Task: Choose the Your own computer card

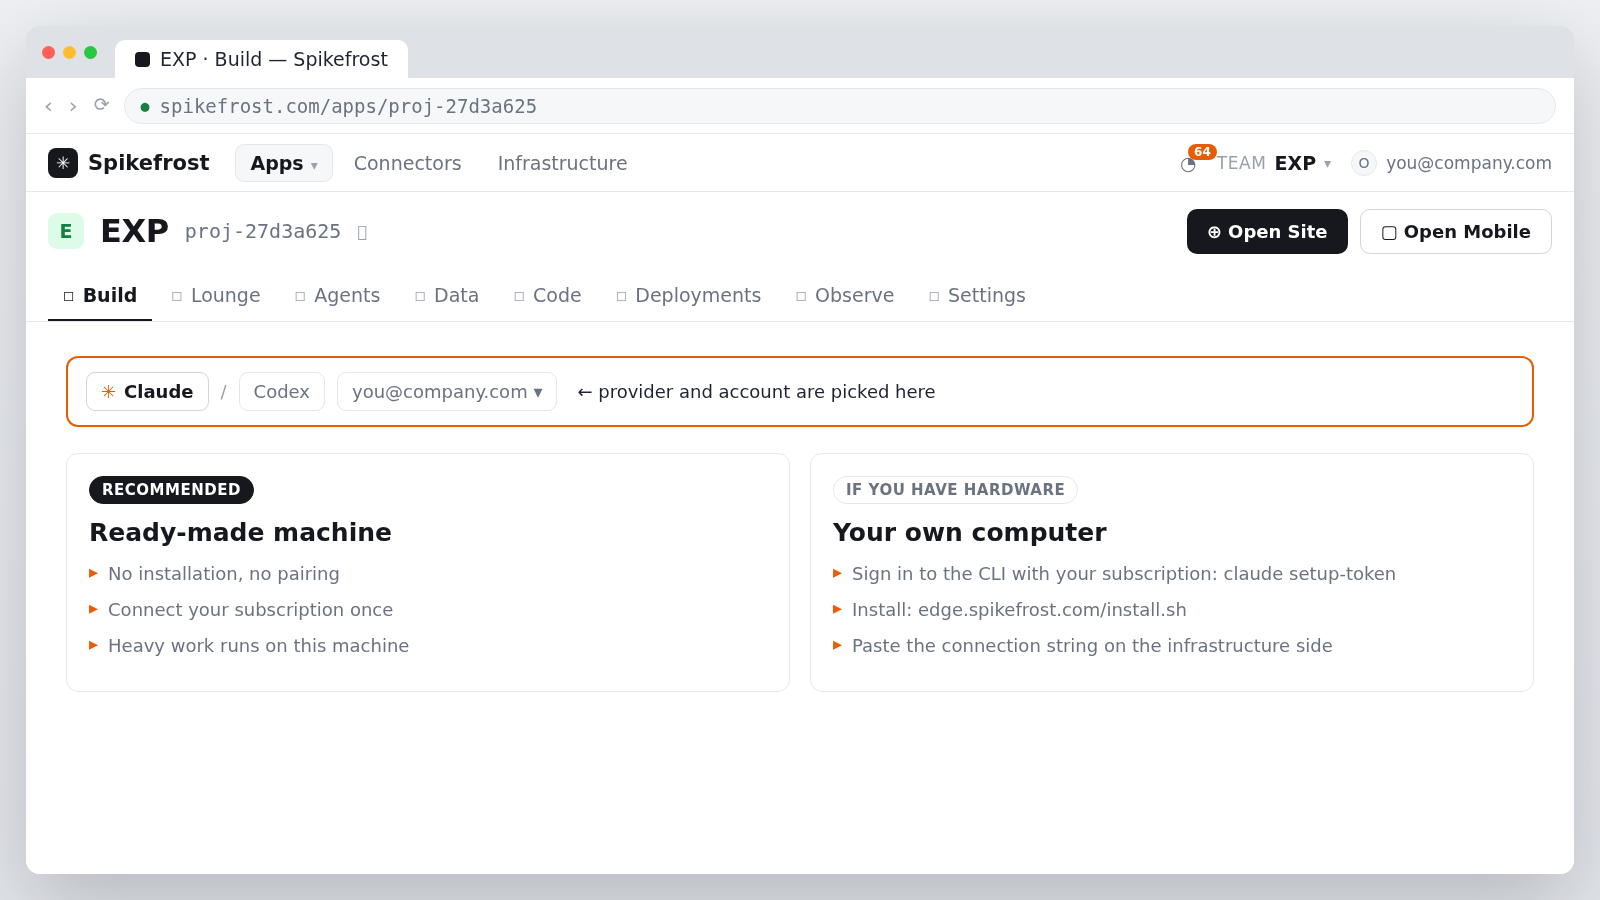Action: coord(1172,572)
